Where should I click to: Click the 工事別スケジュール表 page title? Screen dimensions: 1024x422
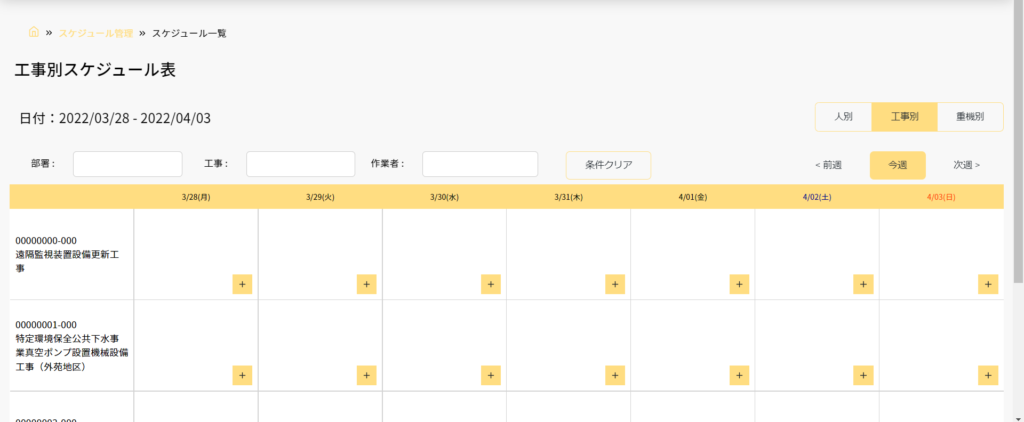95,70
